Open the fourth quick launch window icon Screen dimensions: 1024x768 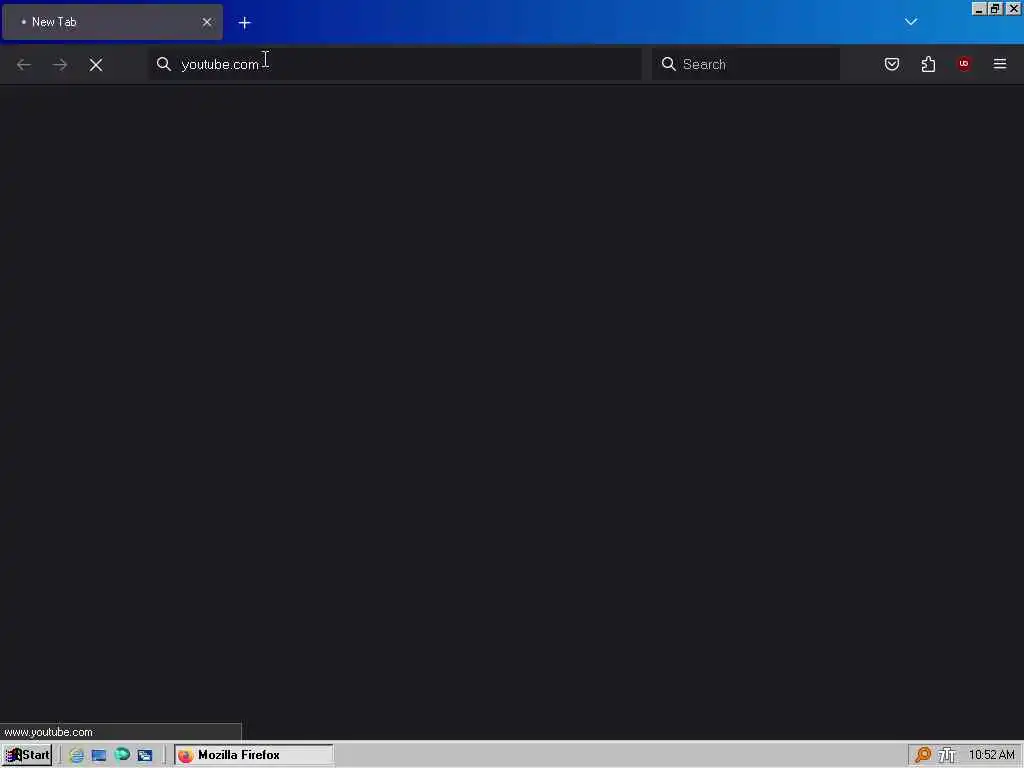click(145, 755)
